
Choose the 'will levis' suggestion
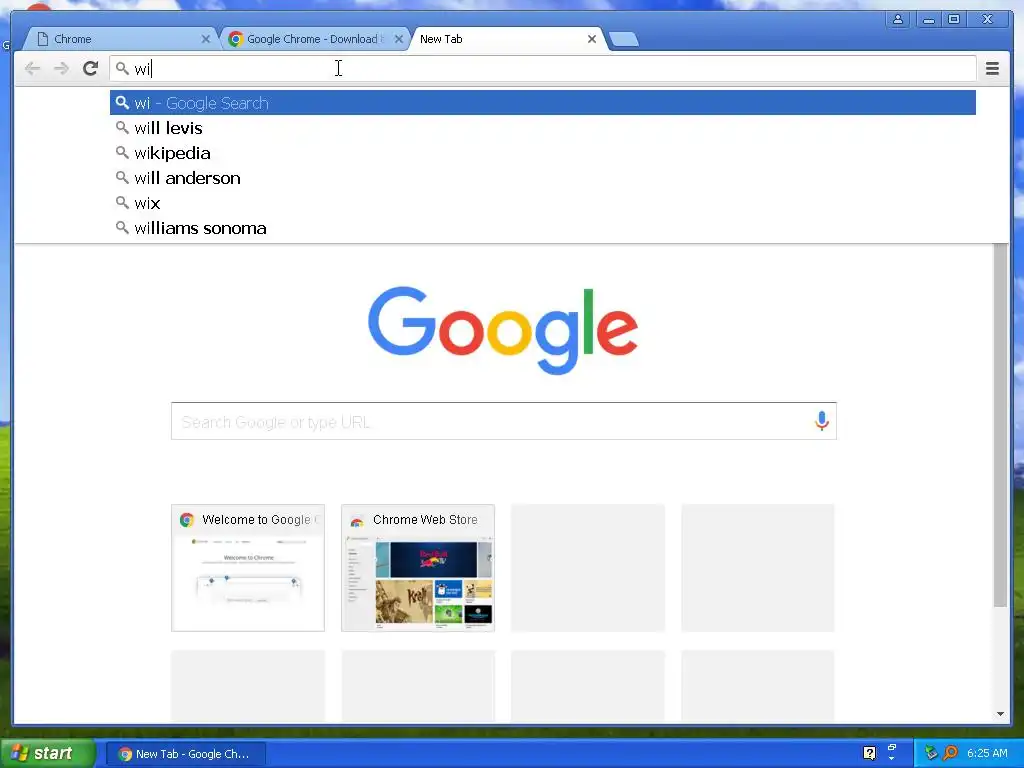[x=543, y=128]
